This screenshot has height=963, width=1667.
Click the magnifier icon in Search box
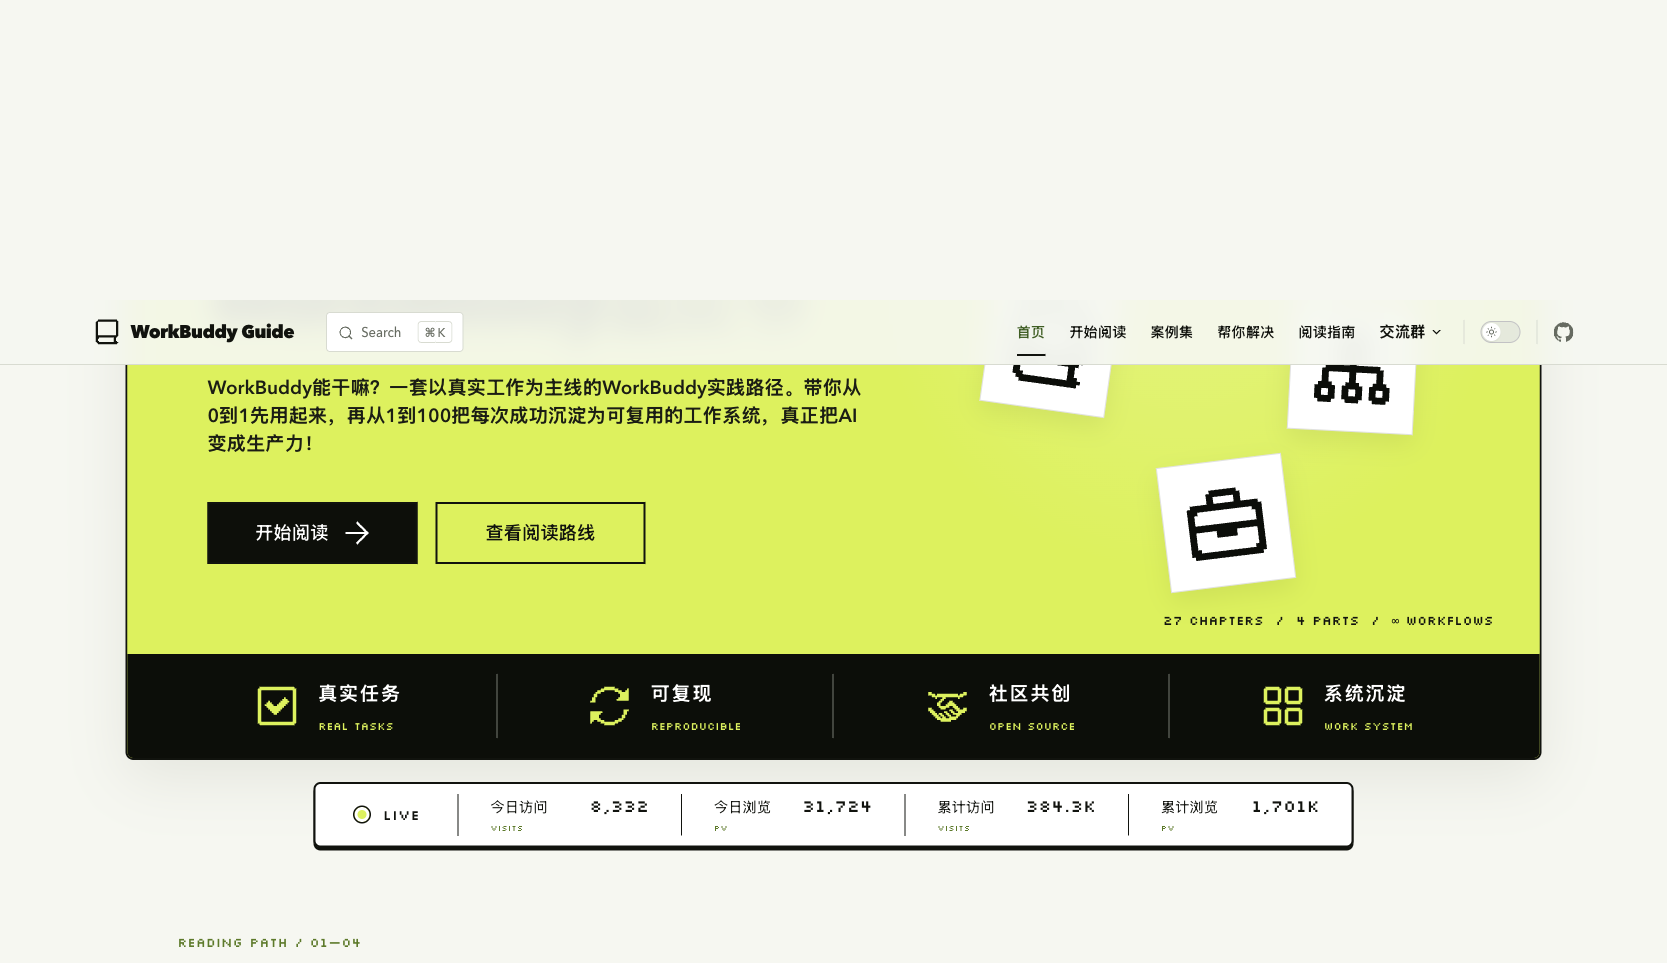tap(346, 333)
